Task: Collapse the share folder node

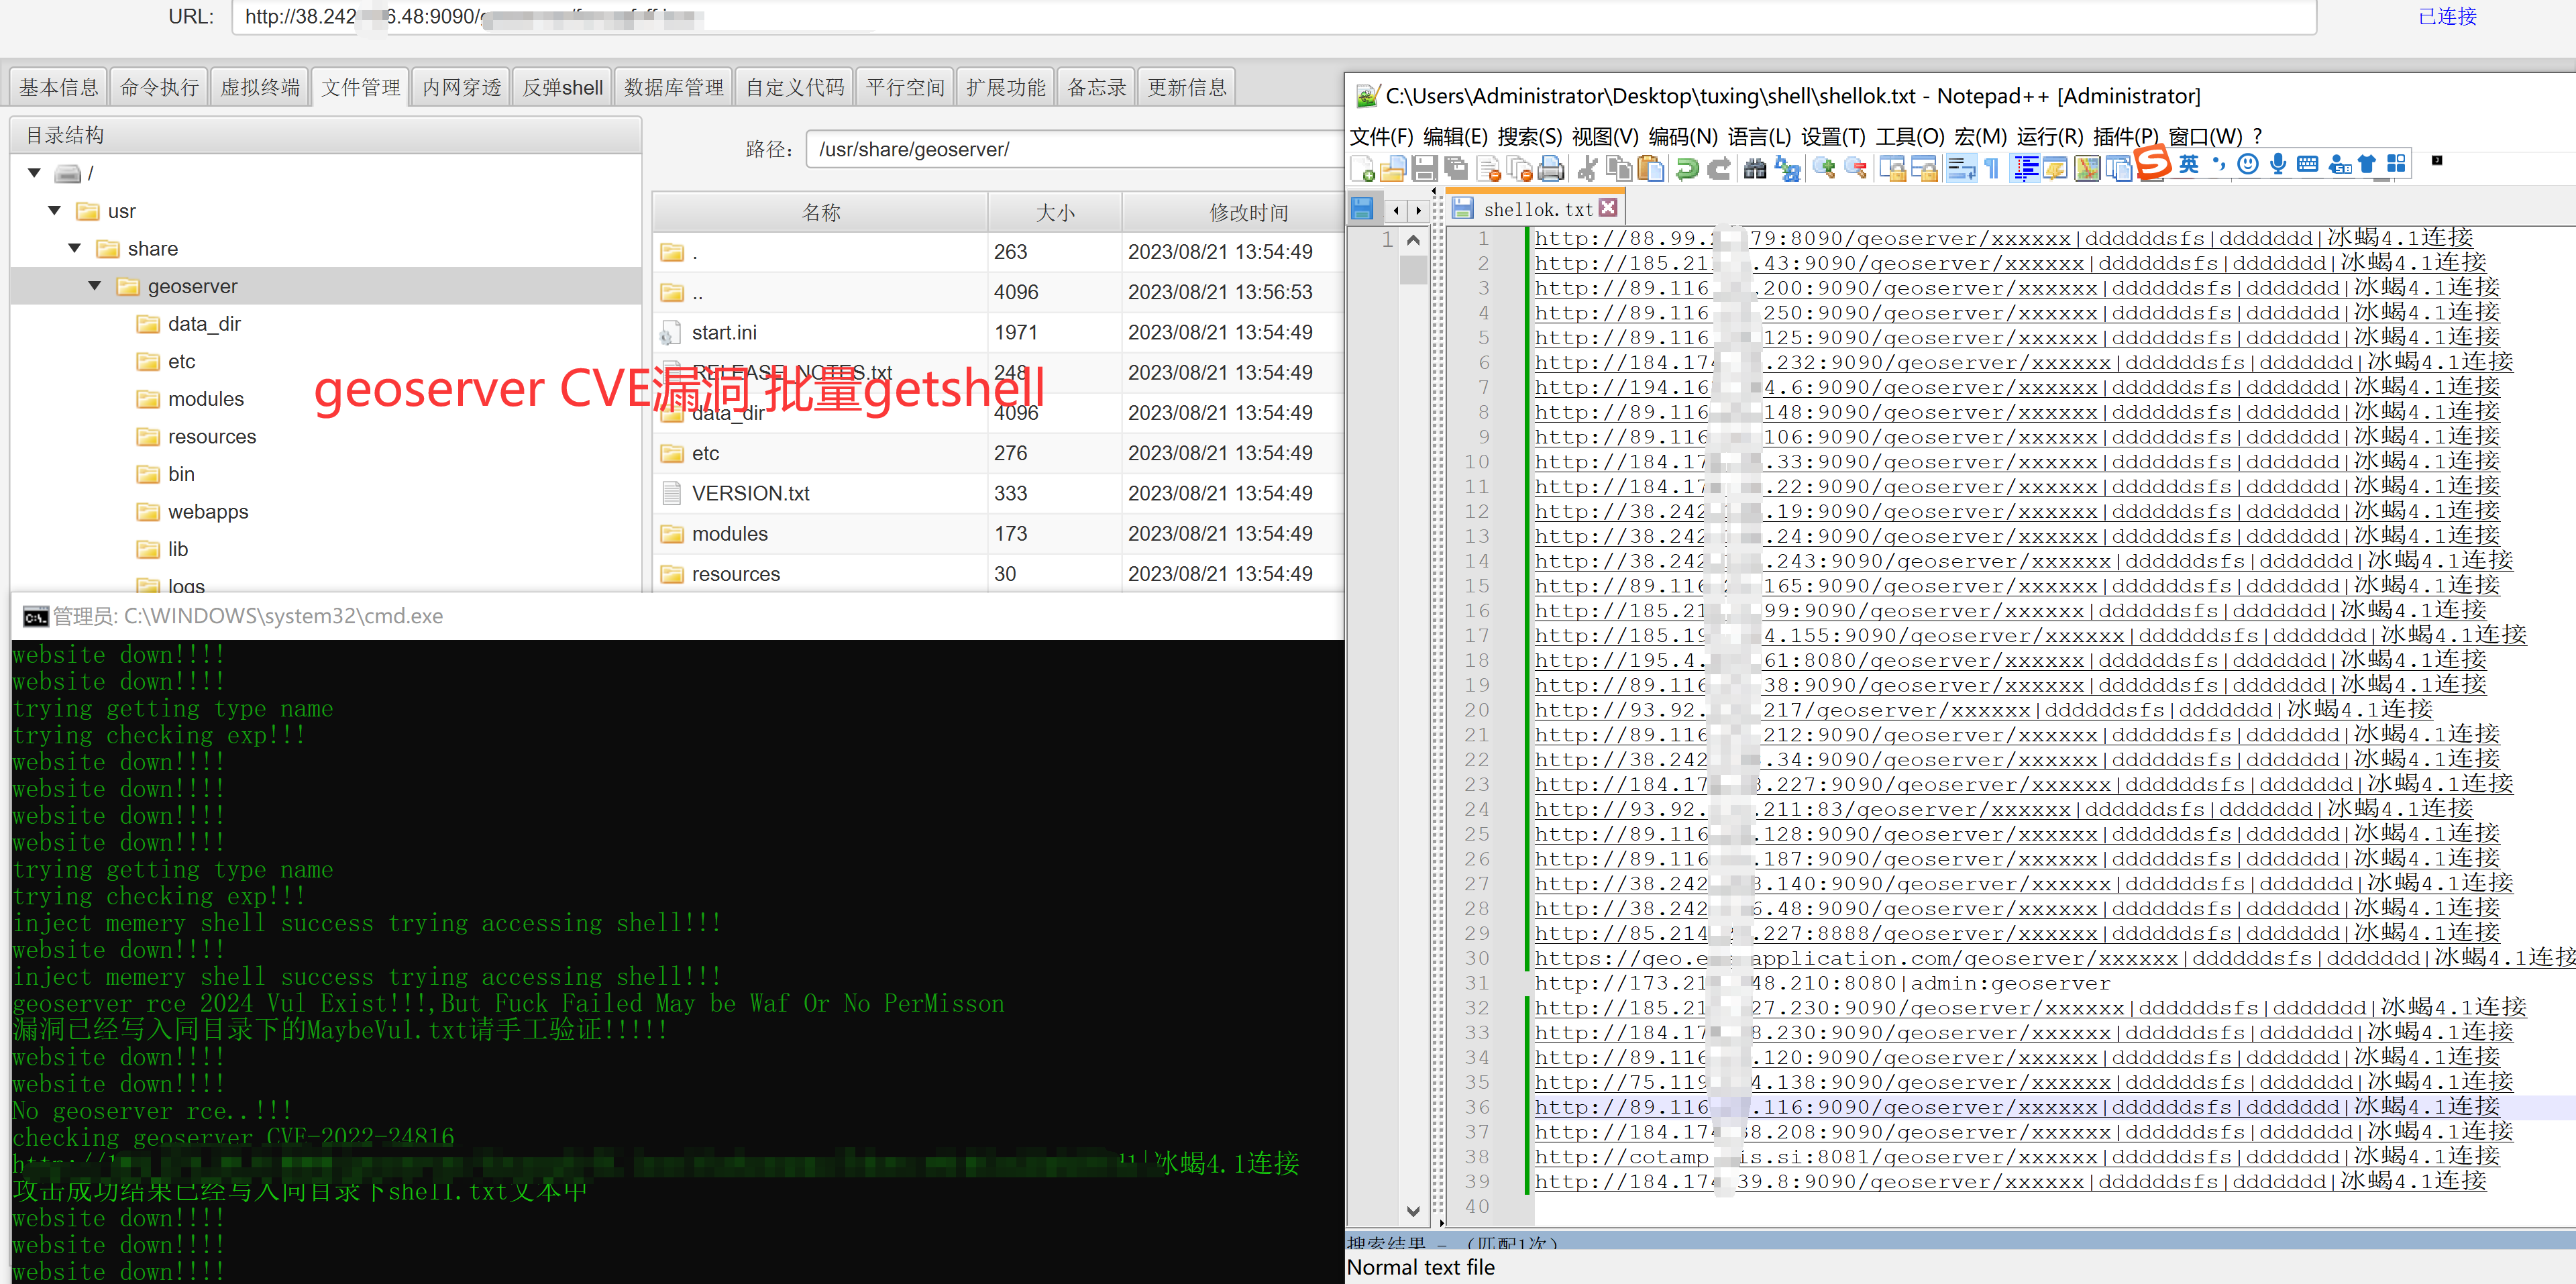Action: 74,248
